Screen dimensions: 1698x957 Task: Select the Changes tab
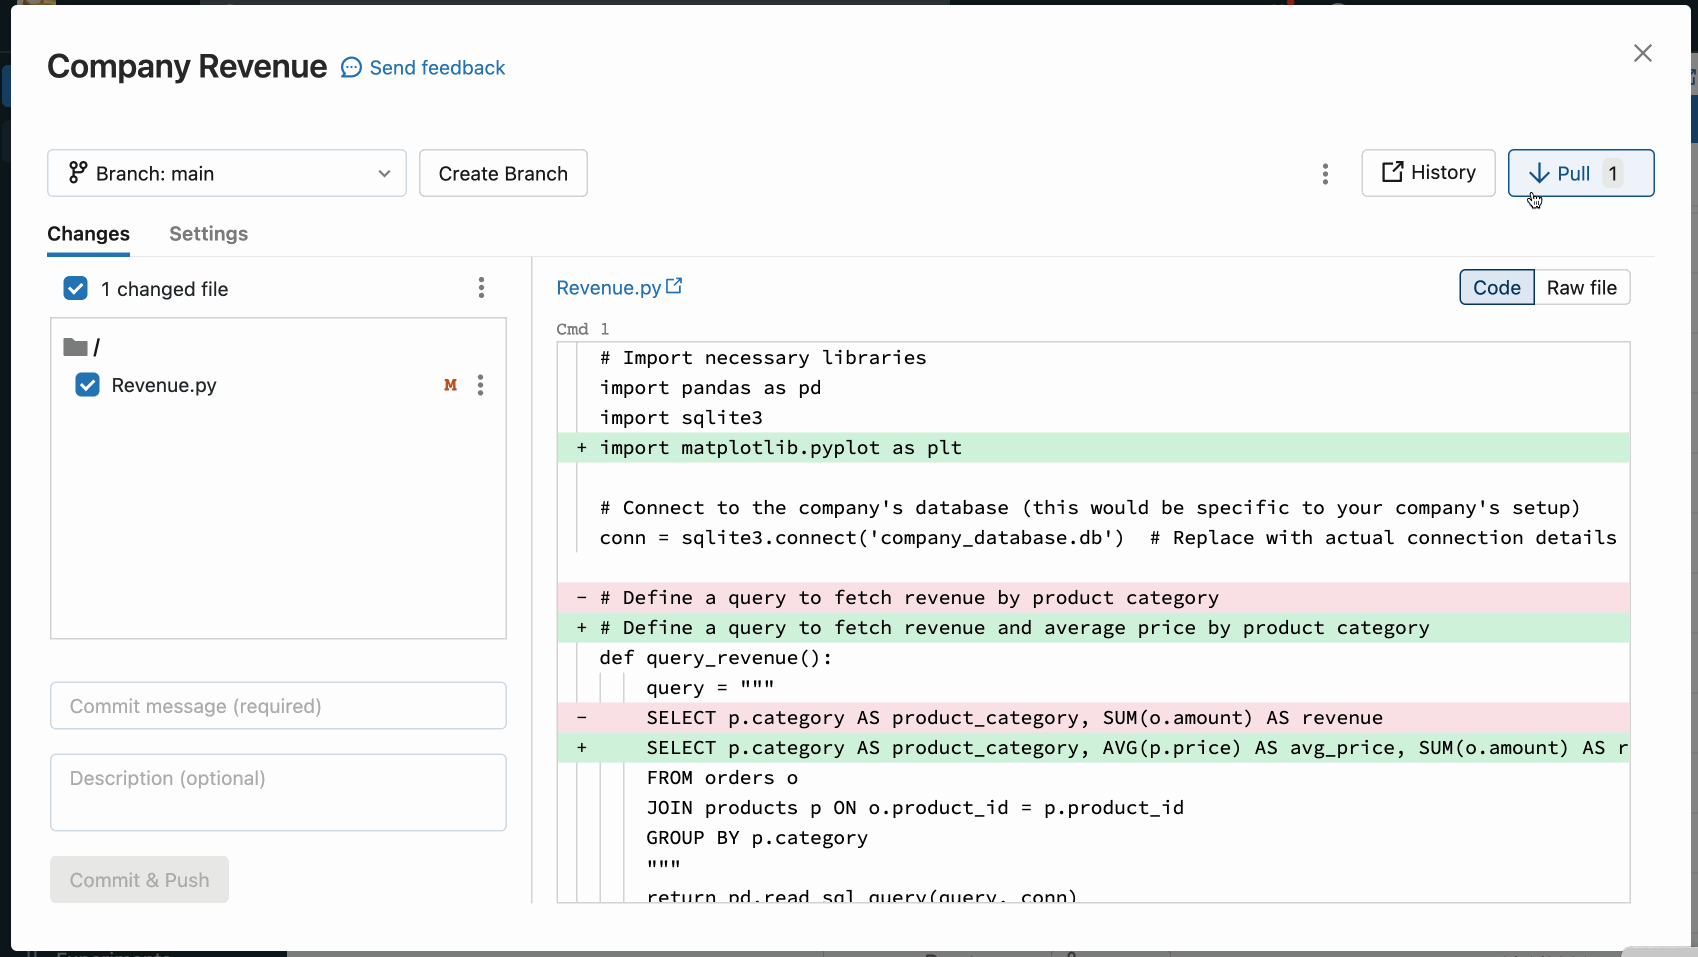tap(88, 233)
